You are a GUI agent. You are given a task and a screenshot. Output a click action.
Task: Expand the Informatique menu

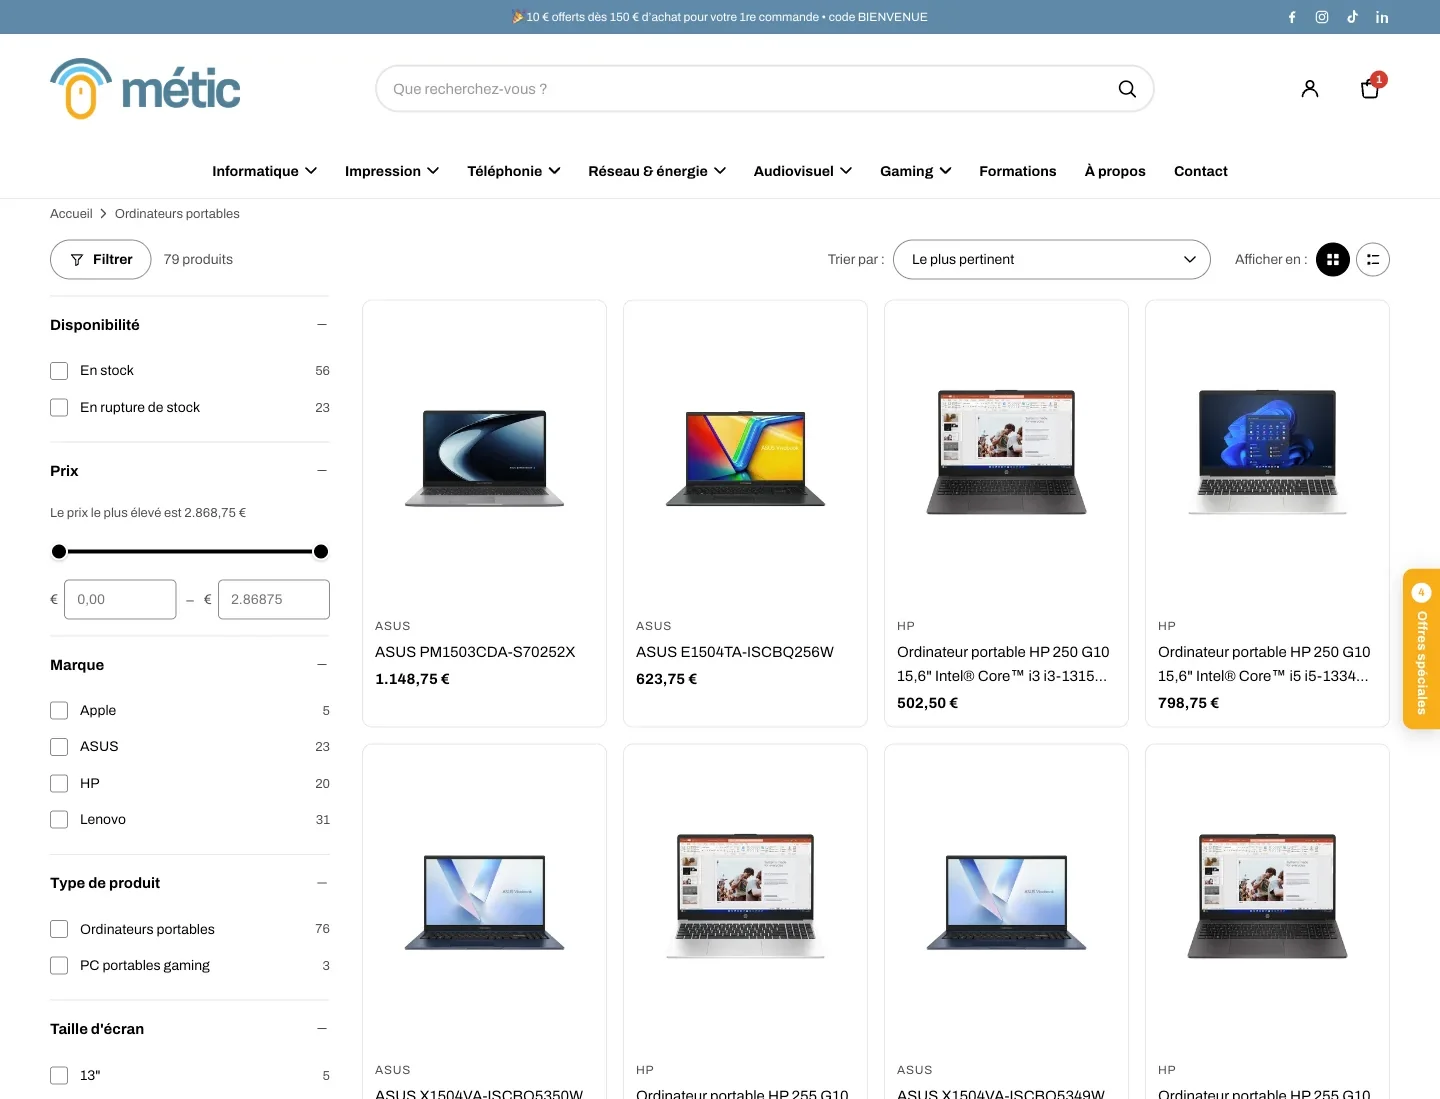[264, 171]
